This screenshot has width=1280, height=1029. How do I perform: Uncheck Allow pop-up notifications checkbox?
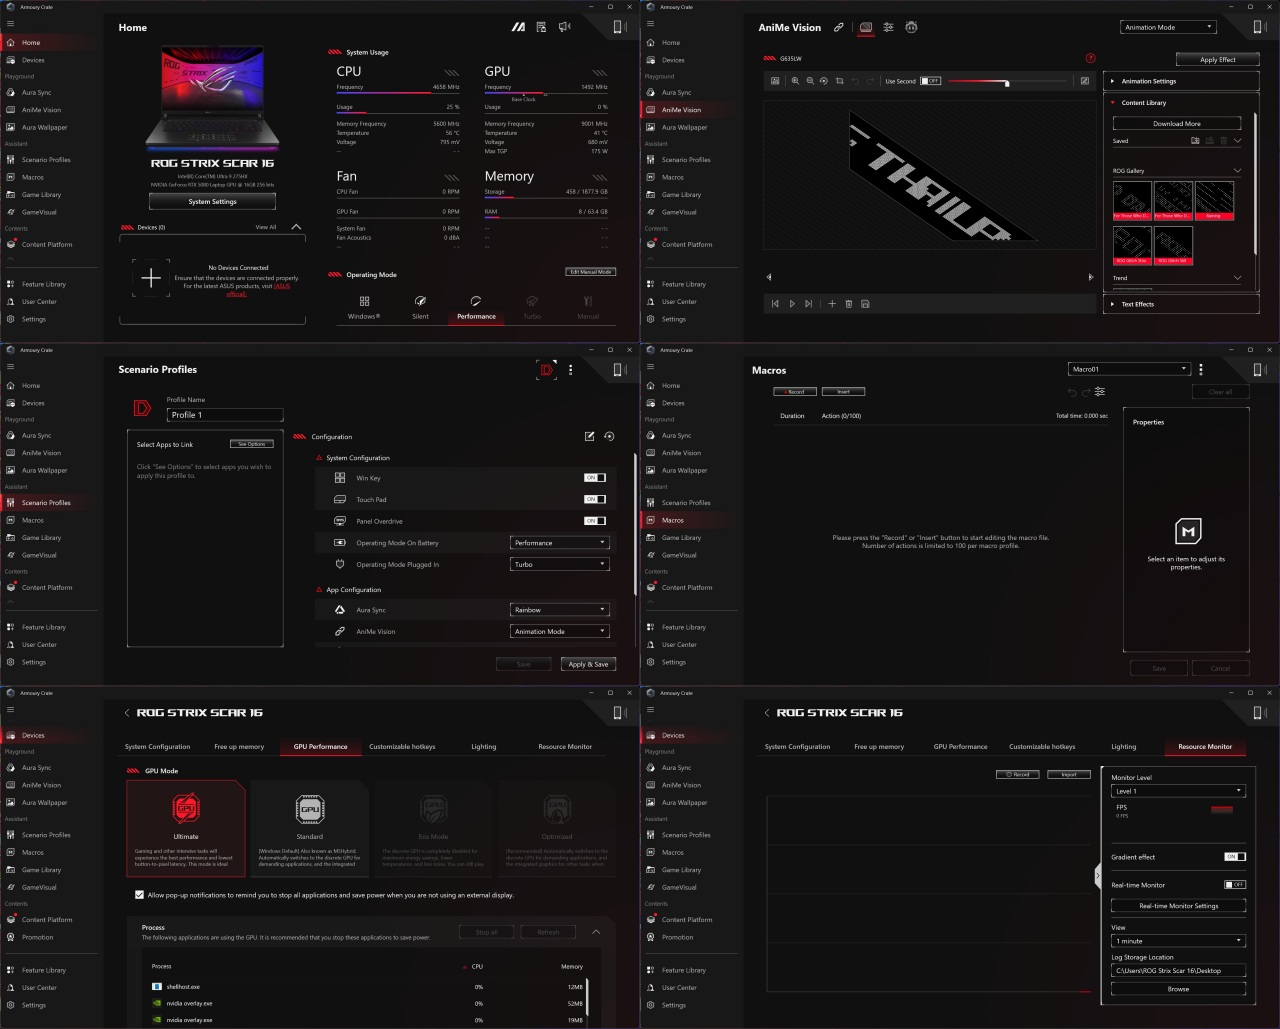(139, 895)
